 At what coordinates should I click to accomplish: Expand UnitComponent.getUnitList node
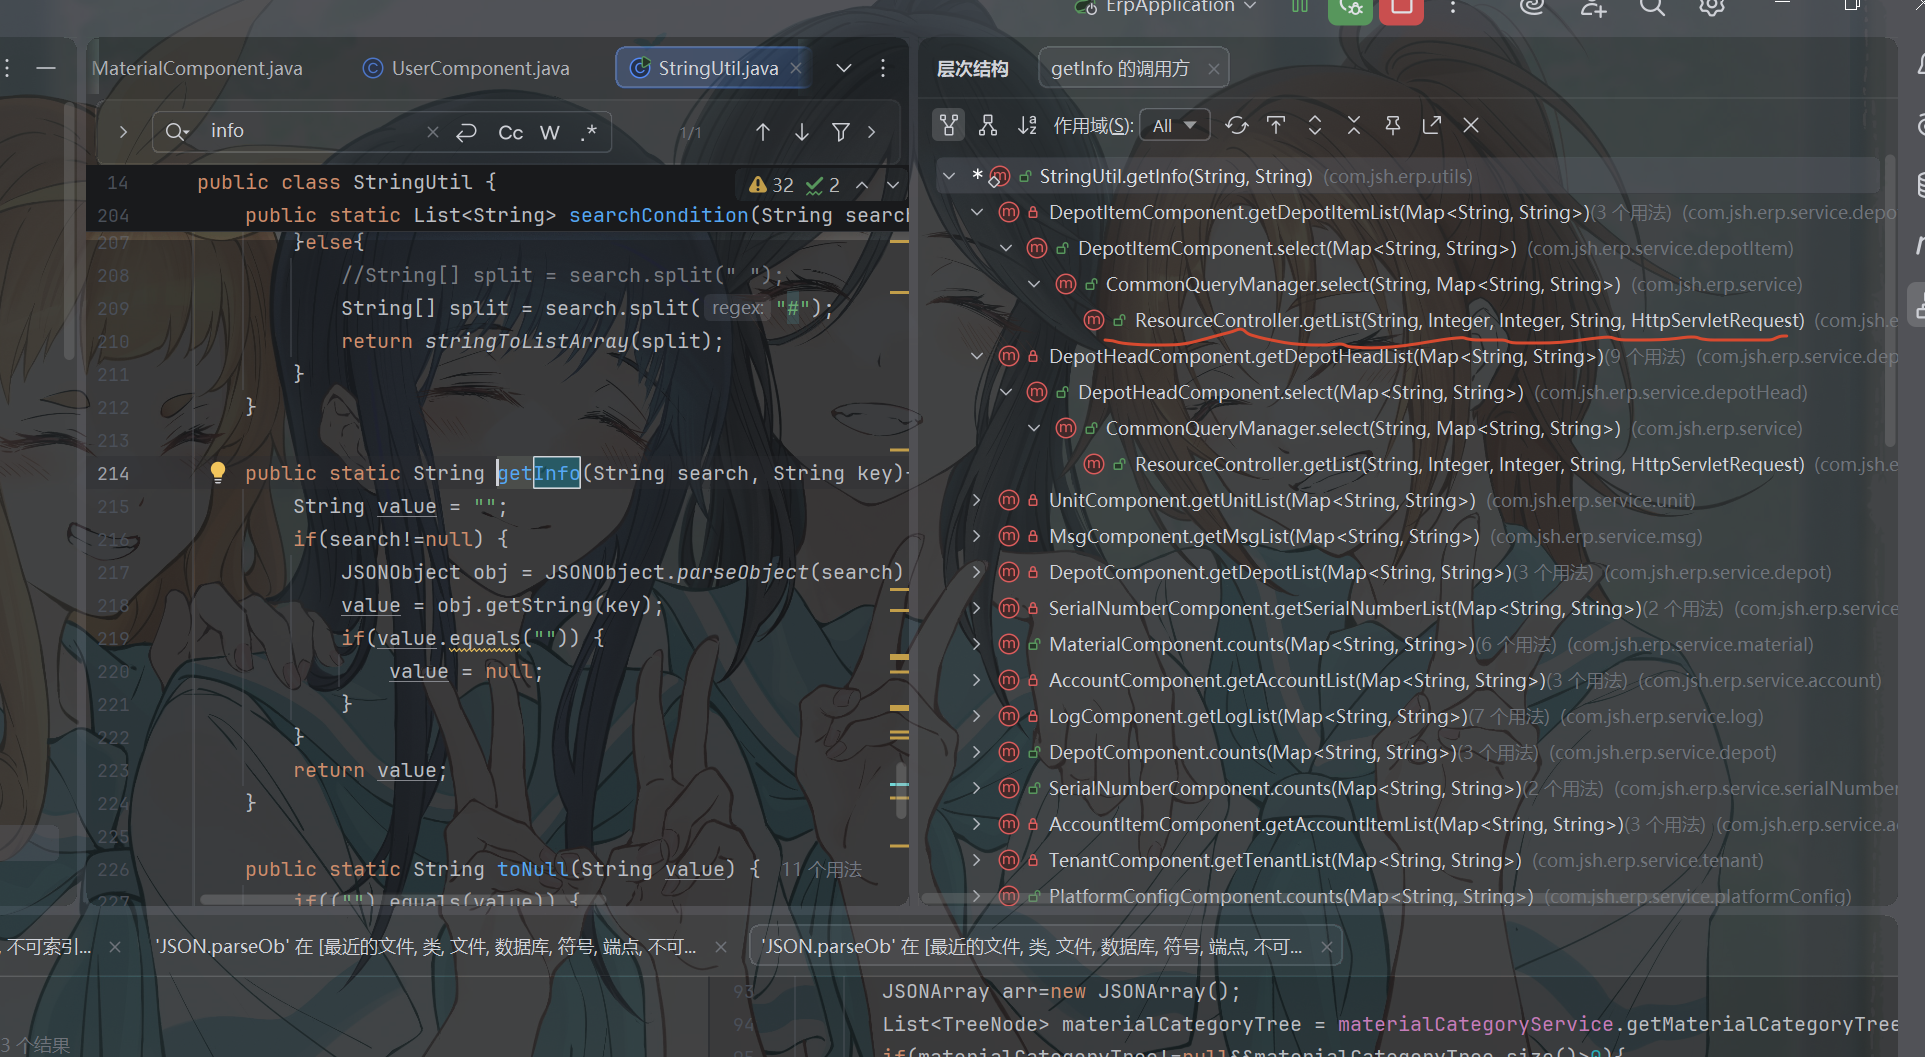[977, 500]
